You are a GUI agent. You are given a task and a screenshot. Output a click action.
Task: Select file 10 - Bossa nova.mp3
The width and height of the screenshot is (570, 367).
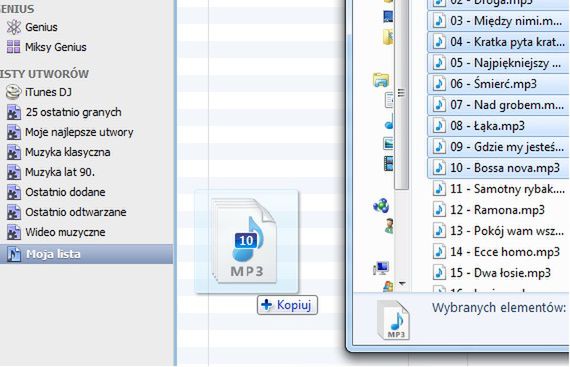[498, 168]
